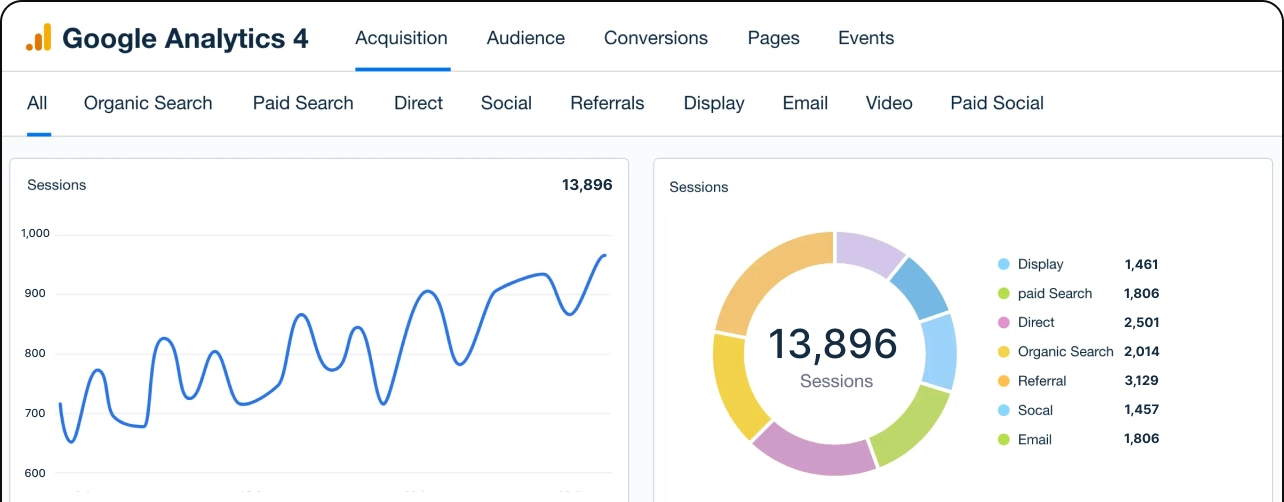Click the Referral label in legend
1284x502 pixels.
pos(1041,381)
